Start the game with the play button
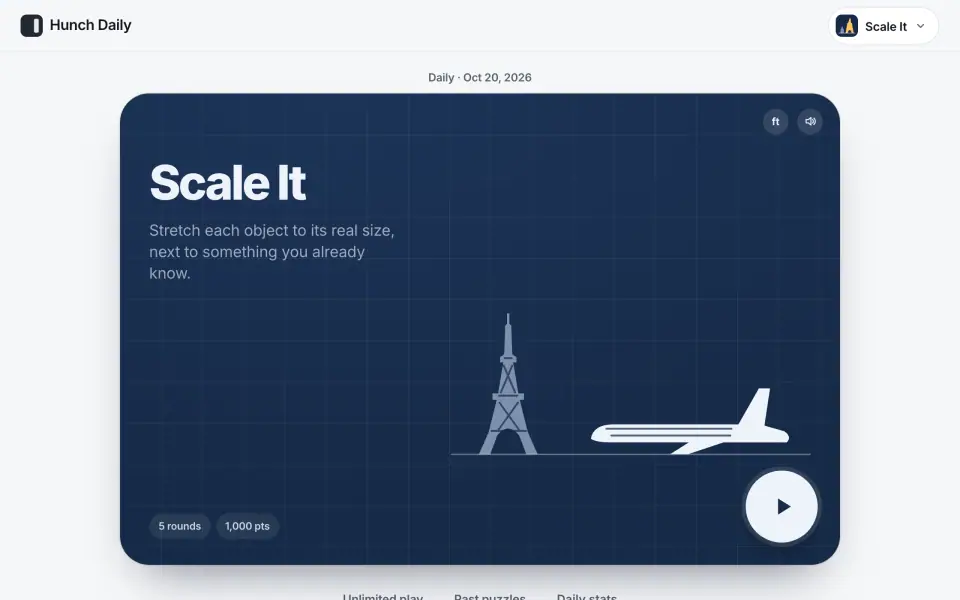 tap(781, 506)
